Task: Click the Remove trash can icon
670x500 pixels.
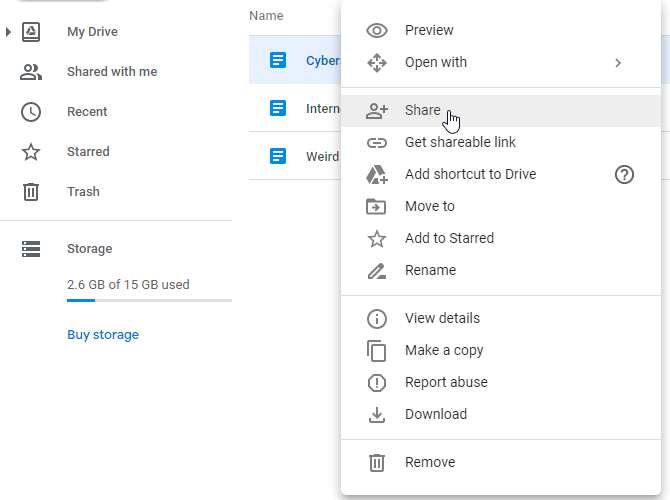Action: pyautogui.click(x=377, y=462)
